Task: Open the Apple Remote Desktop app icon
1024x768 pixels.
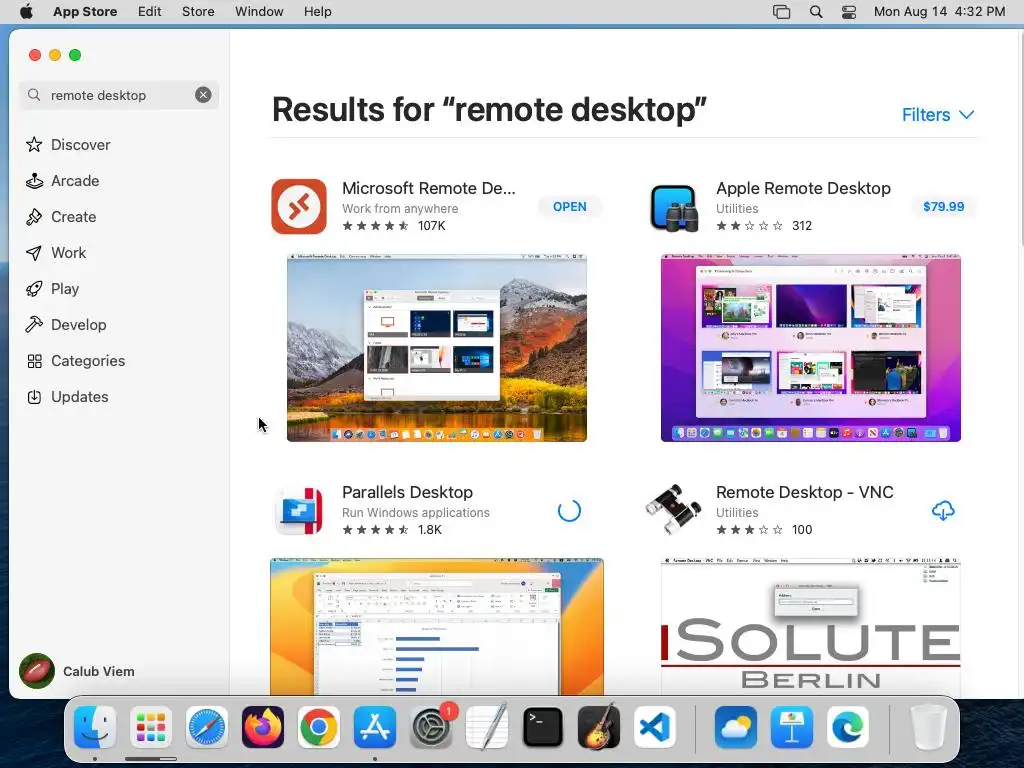Action: [673, 208]
